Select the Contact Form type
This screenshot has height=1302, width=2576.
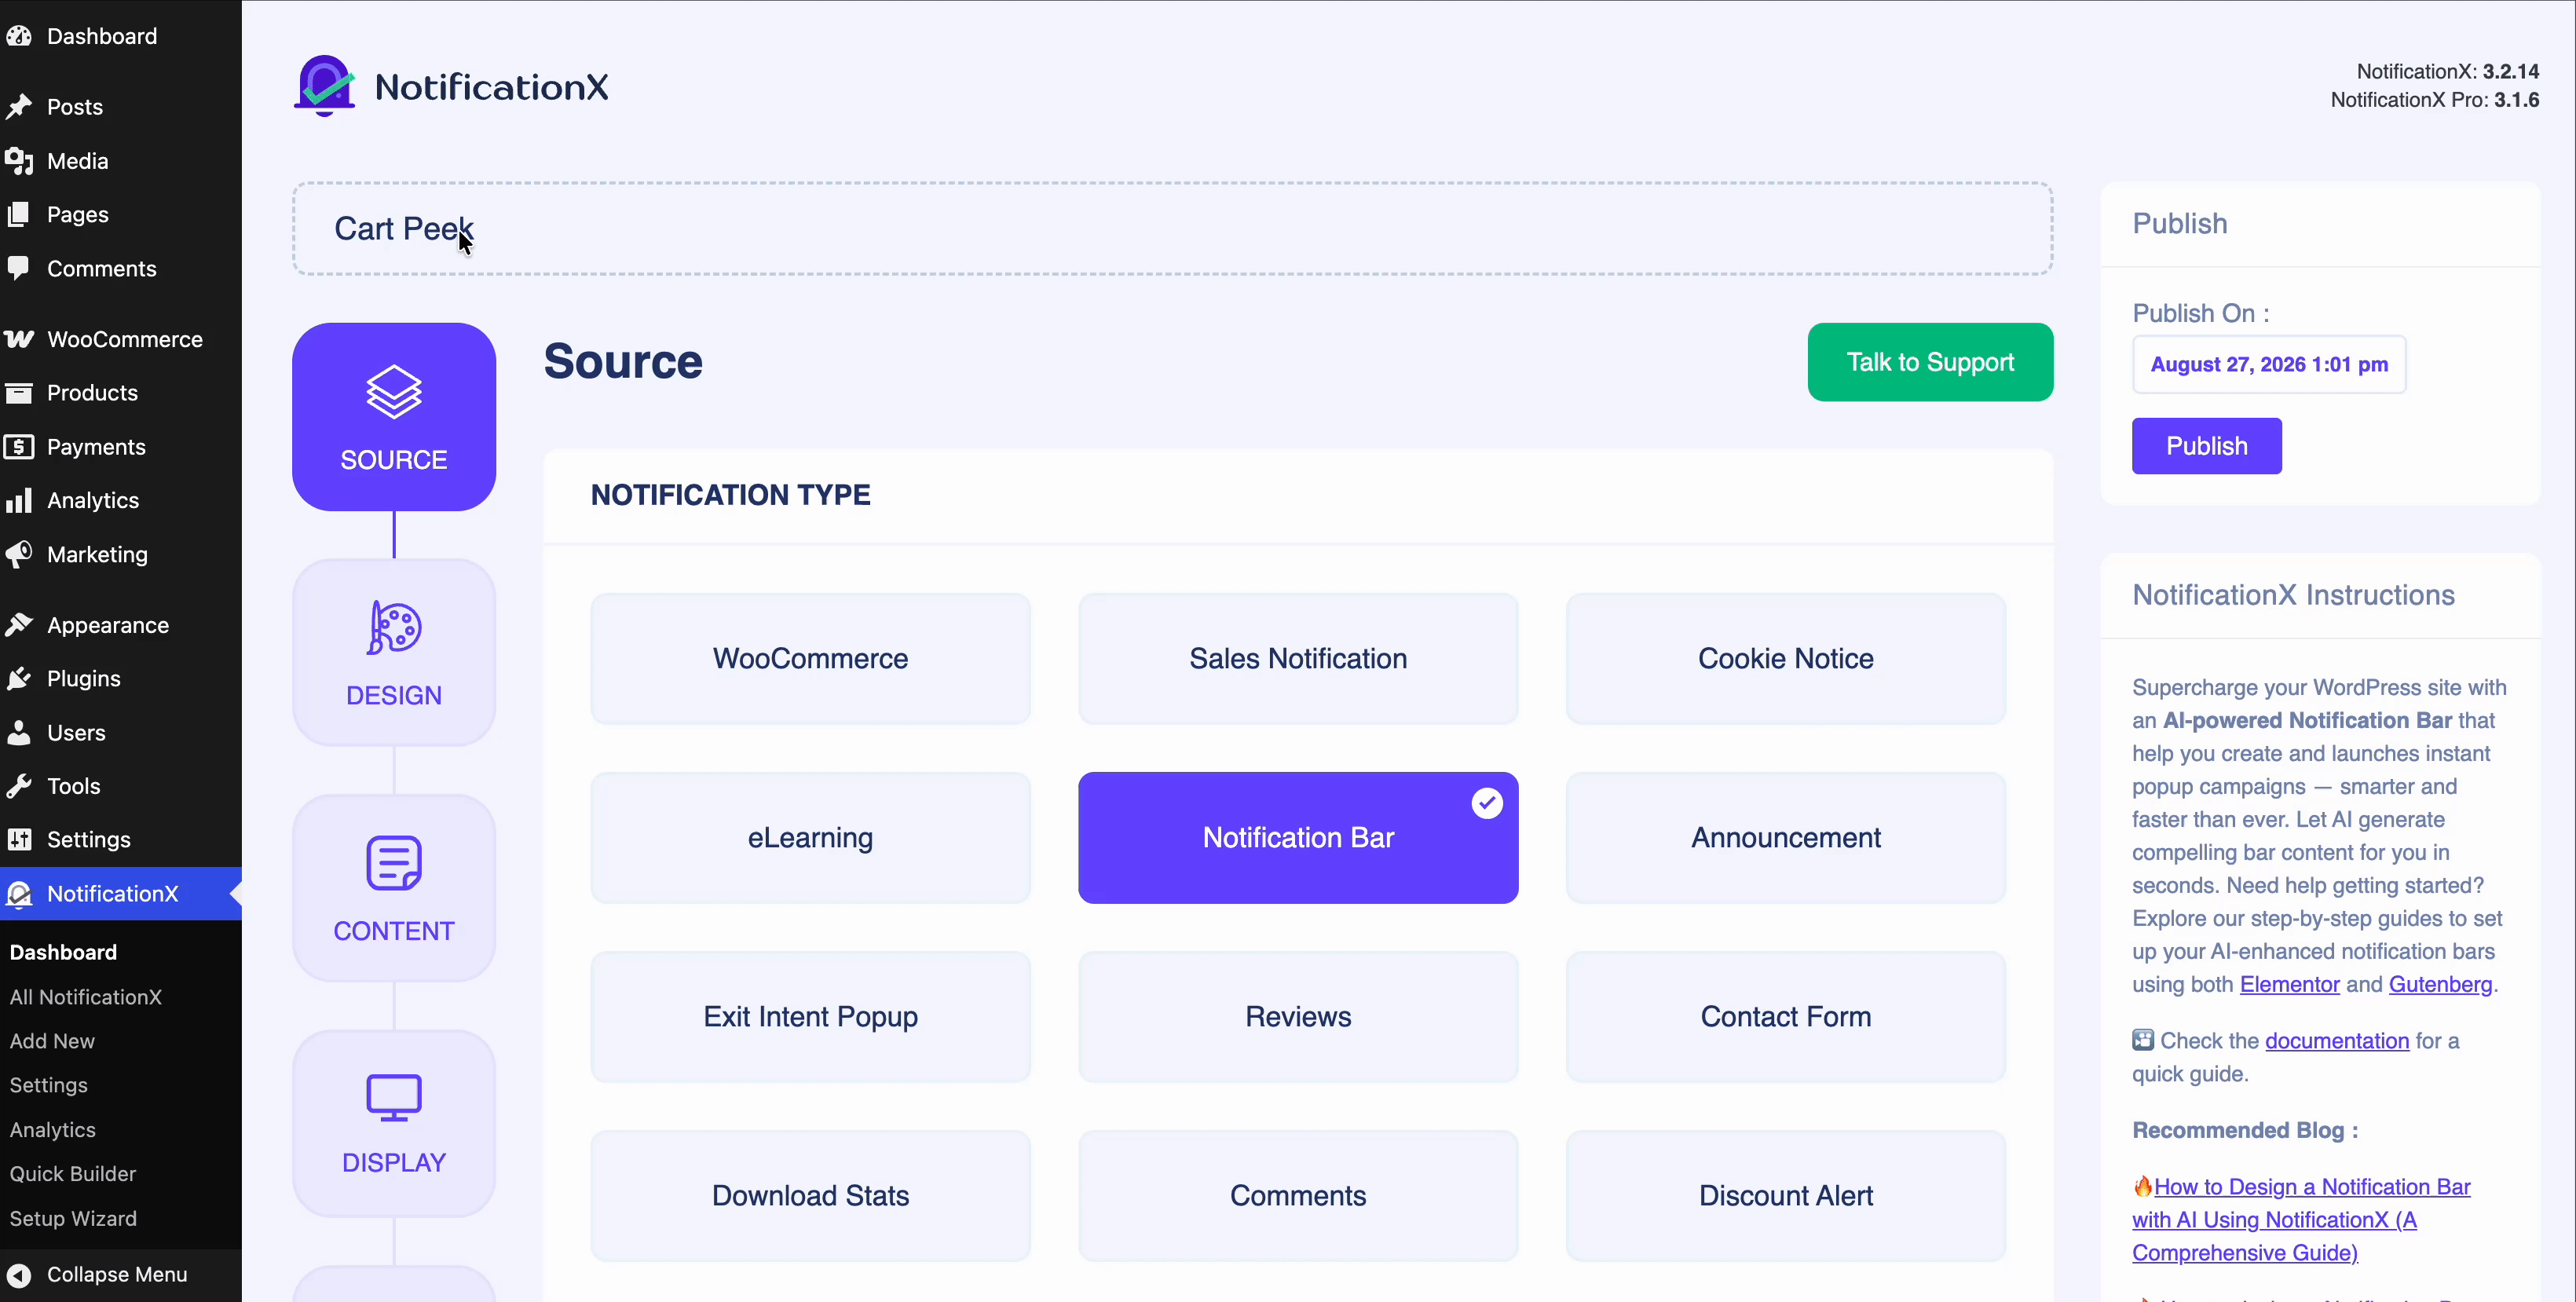click(1786, 1016)
